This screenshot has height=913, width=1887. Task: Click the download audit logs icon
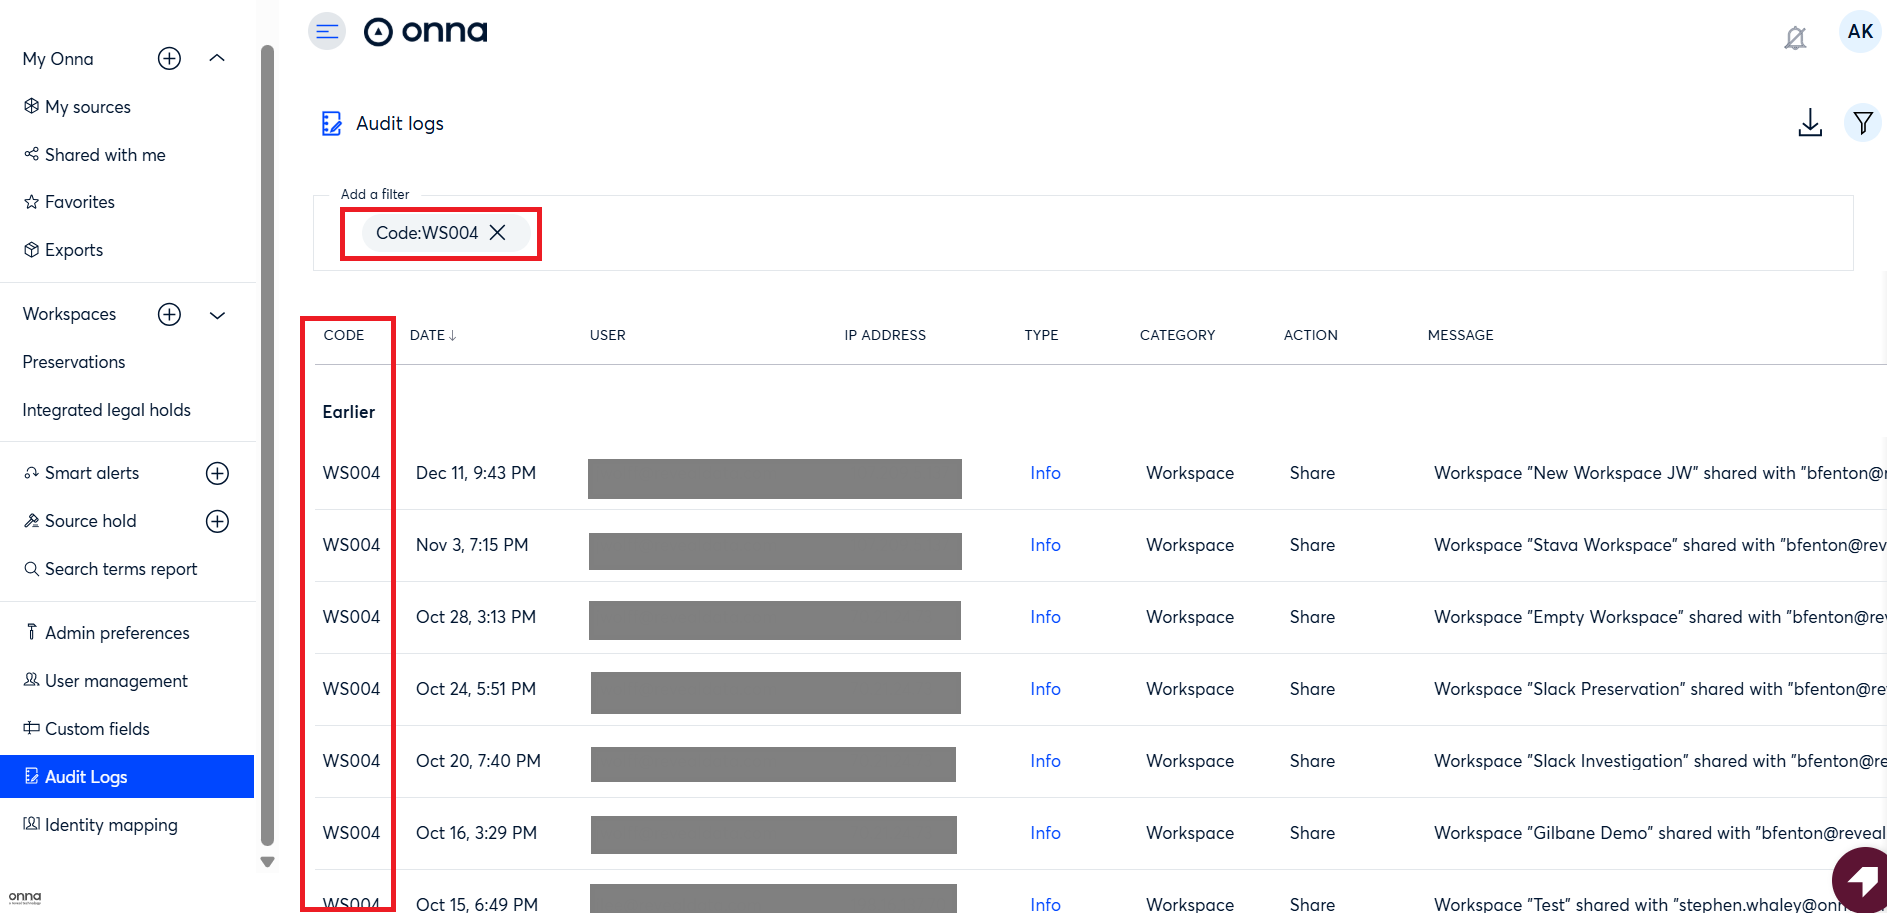(1809, 123)
